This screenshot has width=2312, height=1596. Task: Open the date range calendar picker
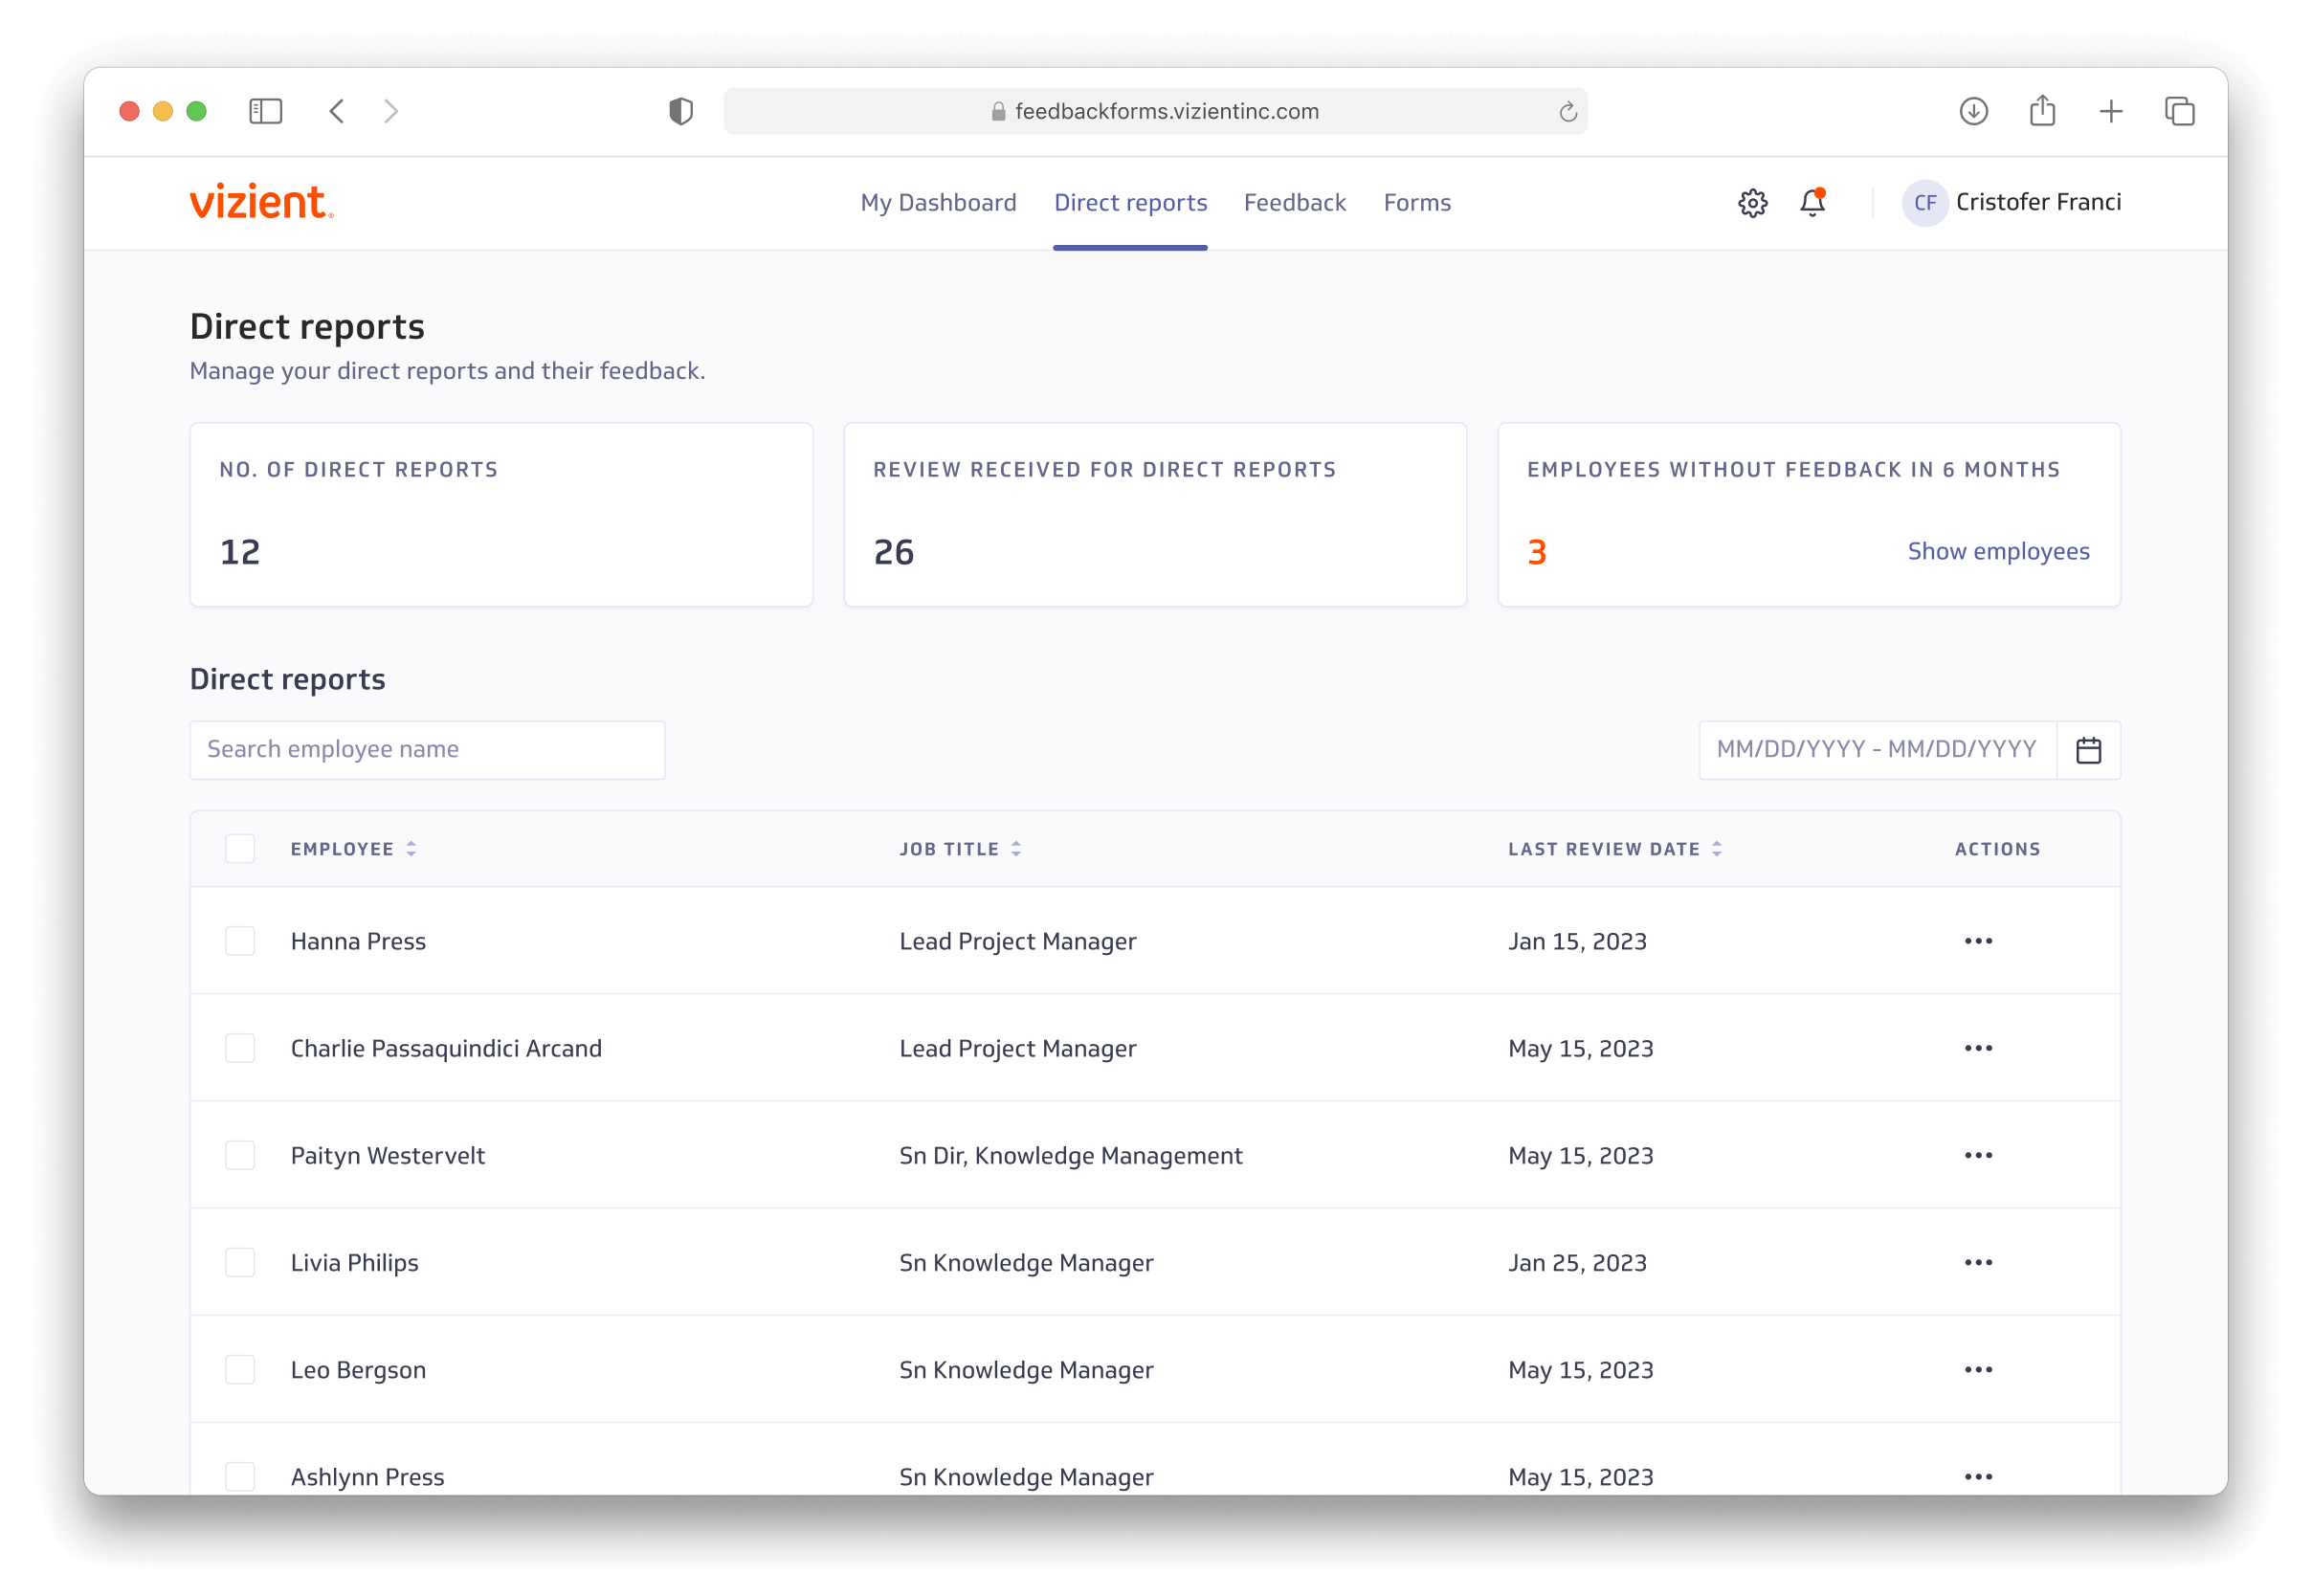tap(2088, 750)
